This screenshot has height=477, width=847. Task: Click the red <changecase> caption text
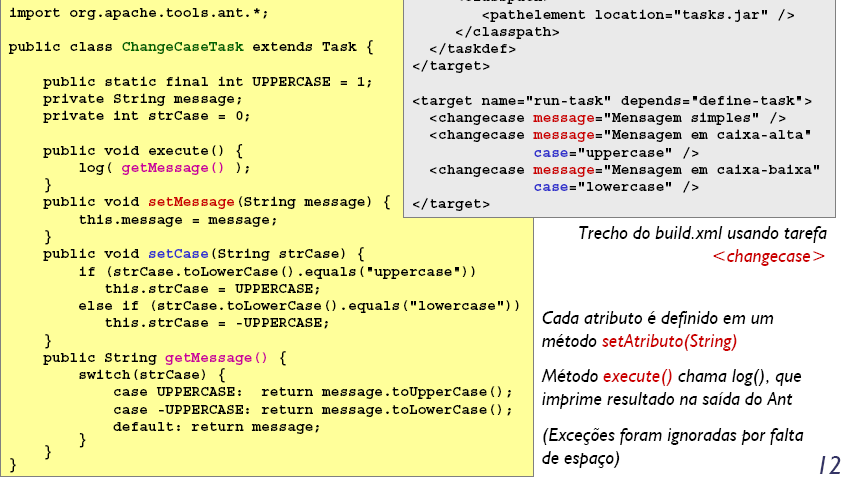769,256
